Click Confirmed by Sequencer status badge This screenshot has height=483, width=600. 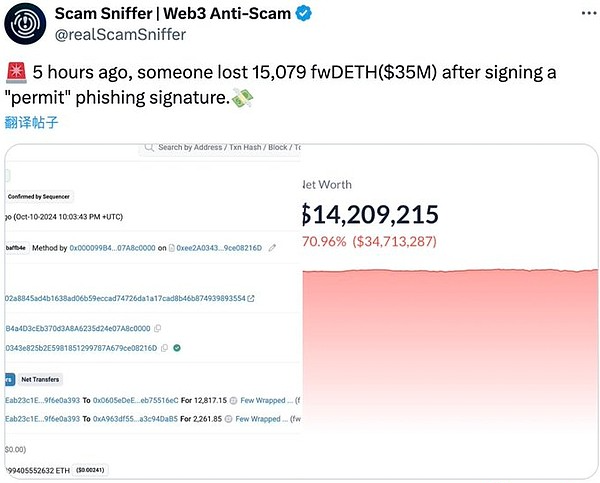(x=39, y=197)
